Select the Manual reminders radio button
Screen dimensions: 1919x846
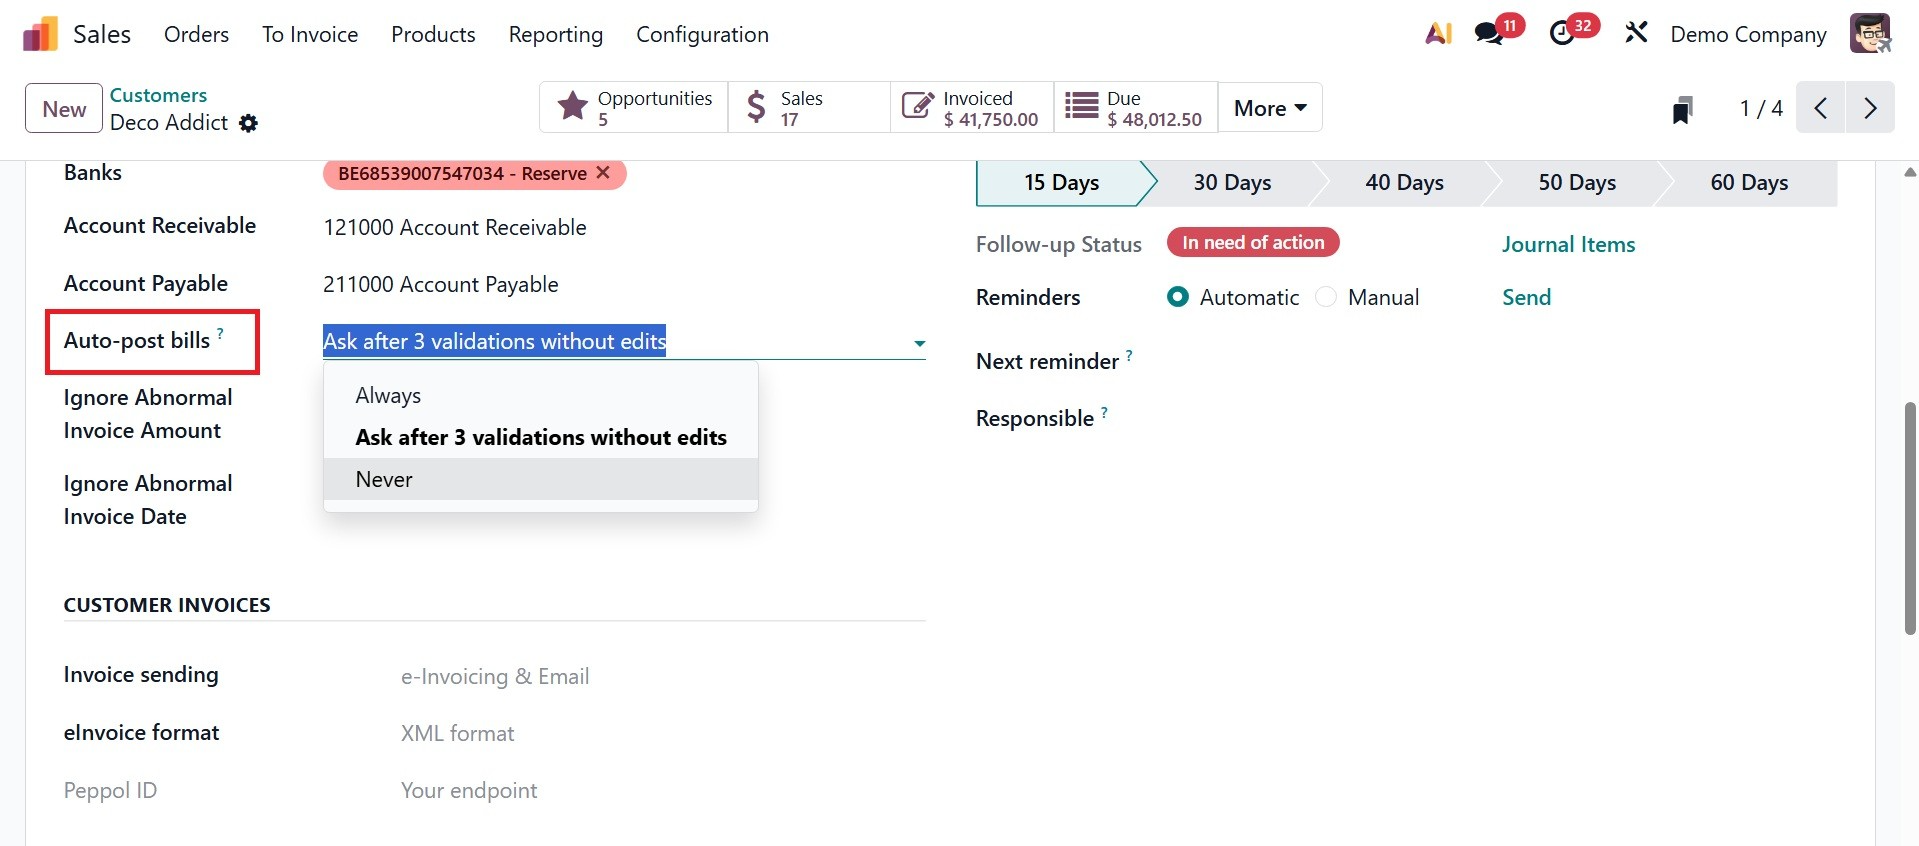(x=1326, y=297)
